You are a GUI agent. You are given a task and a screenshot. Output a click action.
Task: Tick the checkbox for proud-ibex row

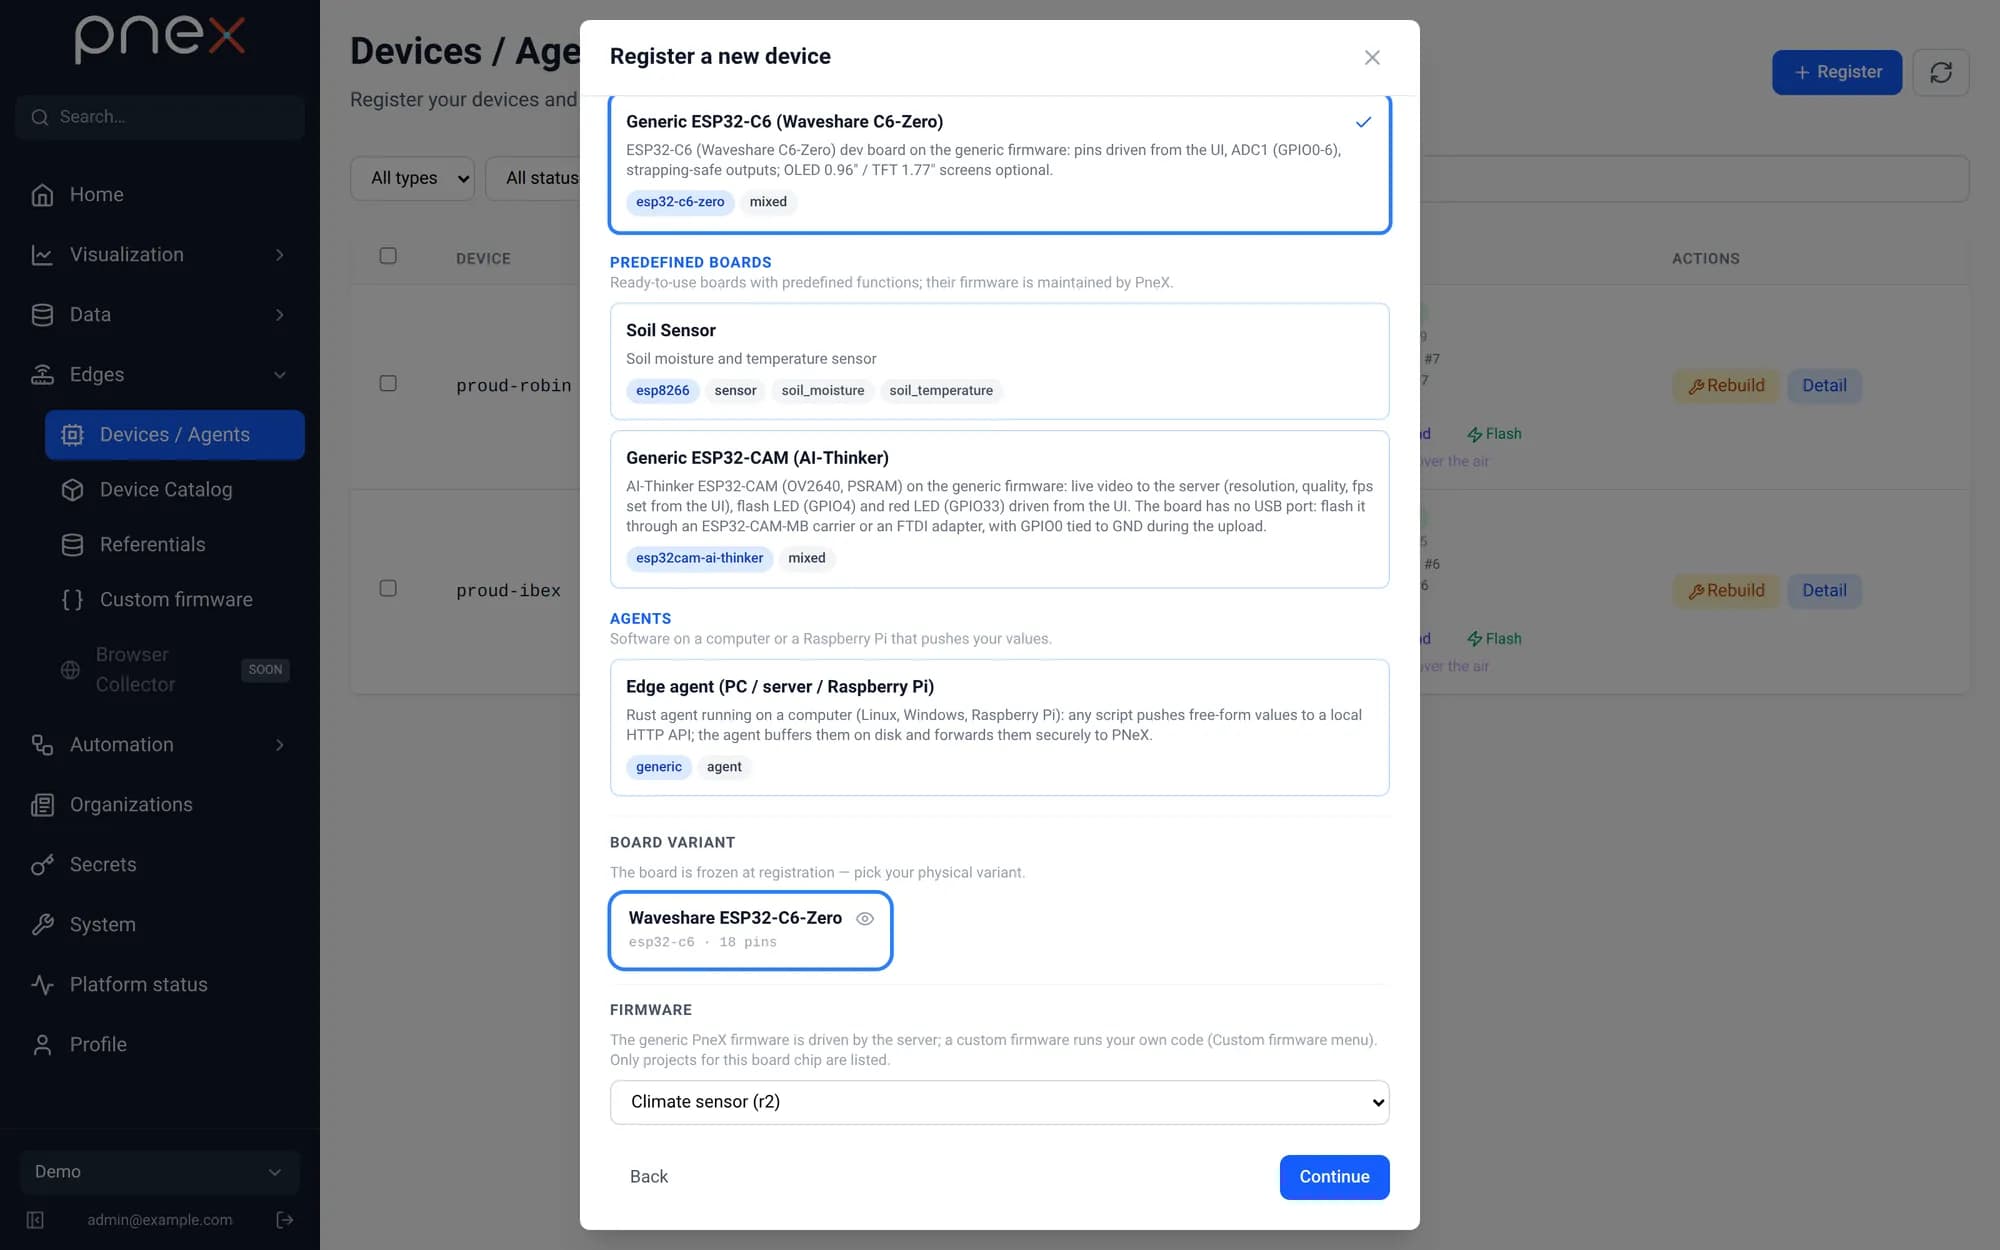[388, 588]
